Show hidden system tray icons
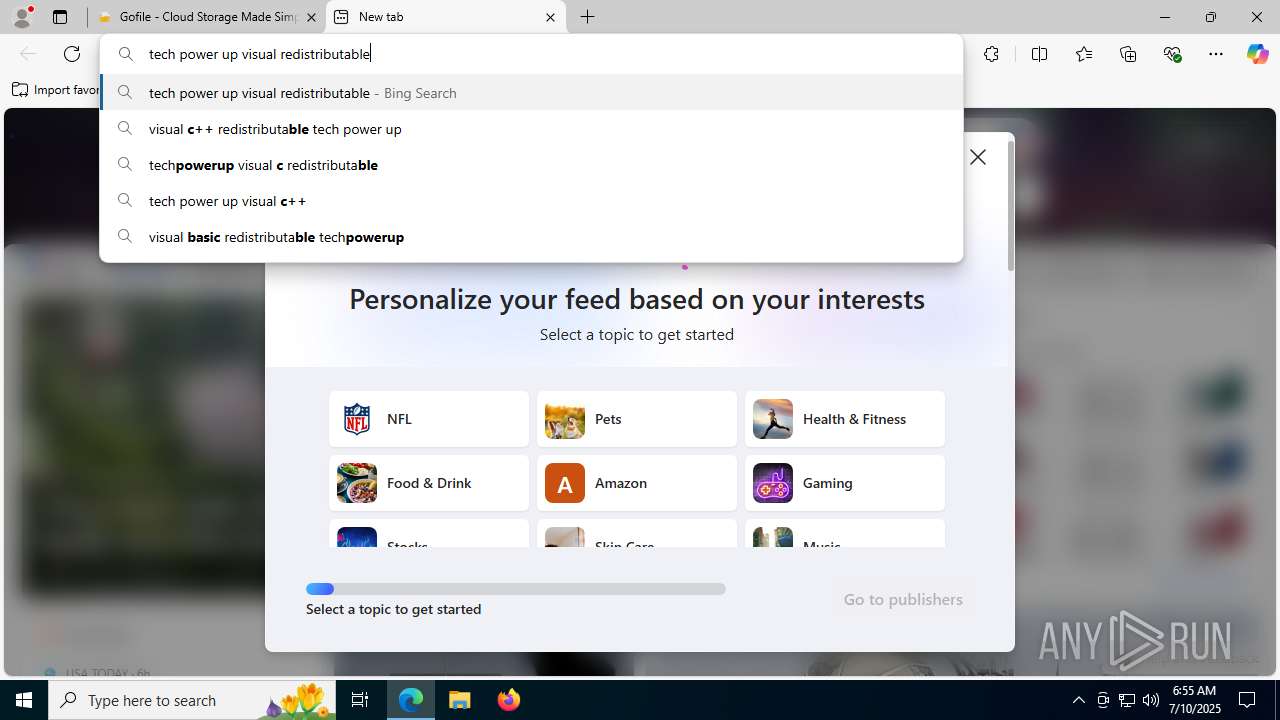This screenshot has width=1280, height=720. pos(1078,700)
